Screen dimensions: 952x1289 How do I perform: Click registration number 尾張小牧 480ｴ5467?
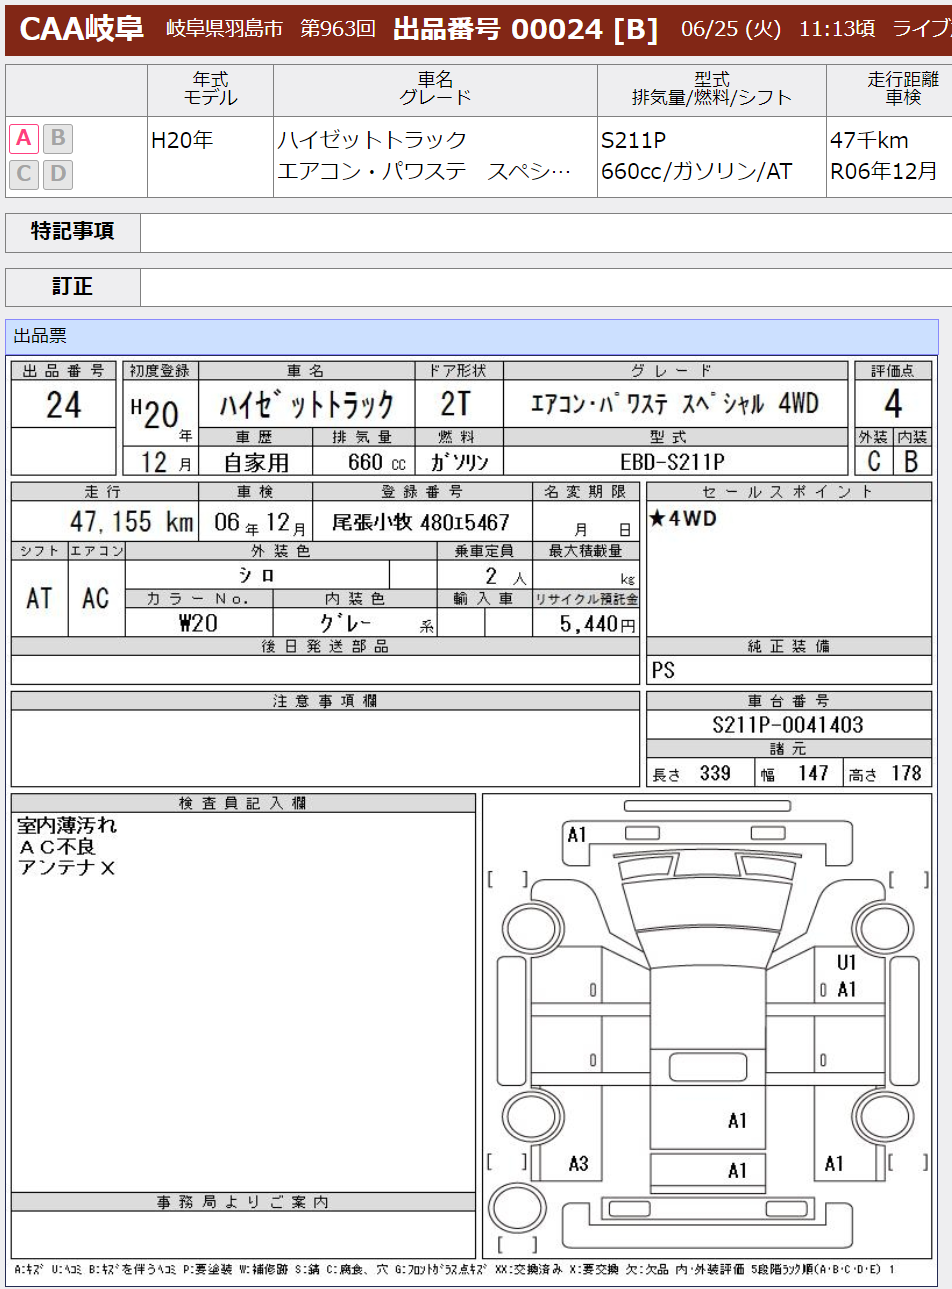pyautogui.click(x=421, y=523)
